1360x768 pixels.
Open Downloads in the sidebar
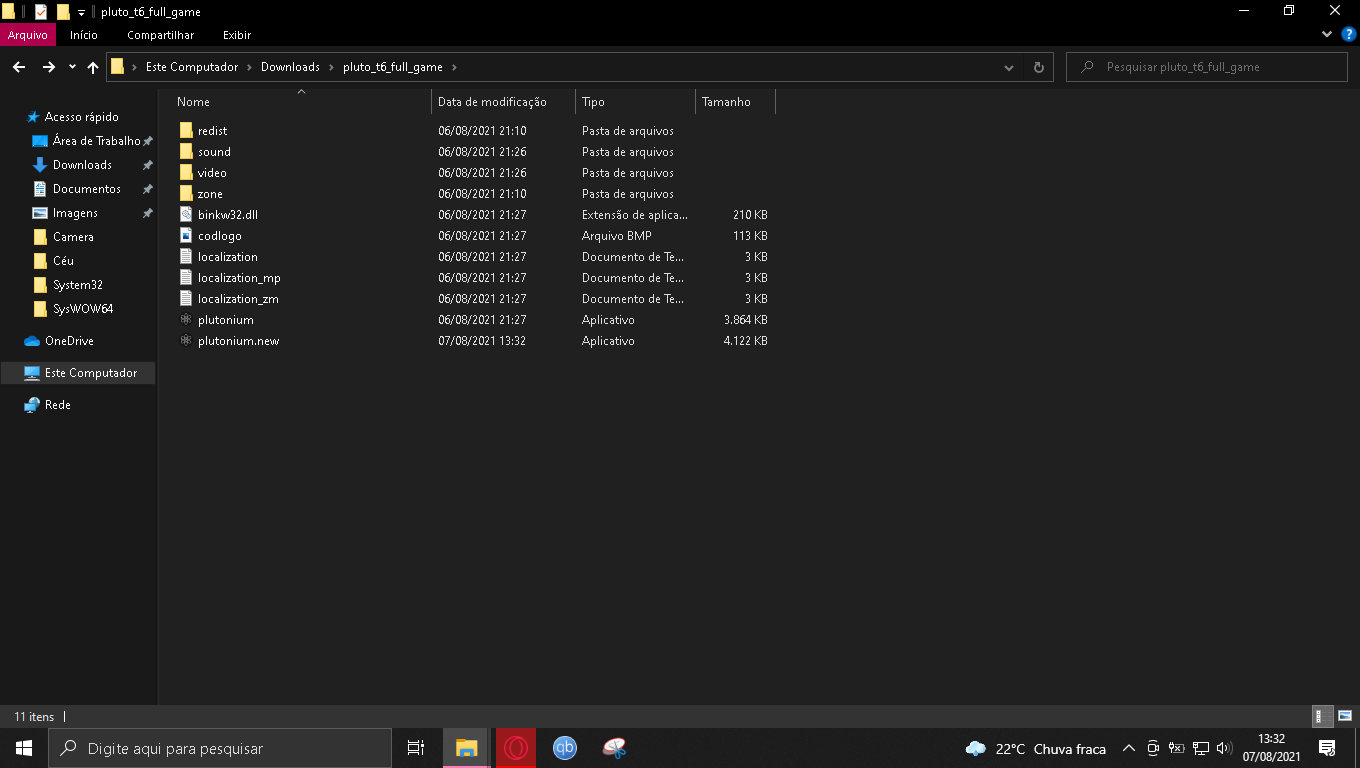[82, 165]
